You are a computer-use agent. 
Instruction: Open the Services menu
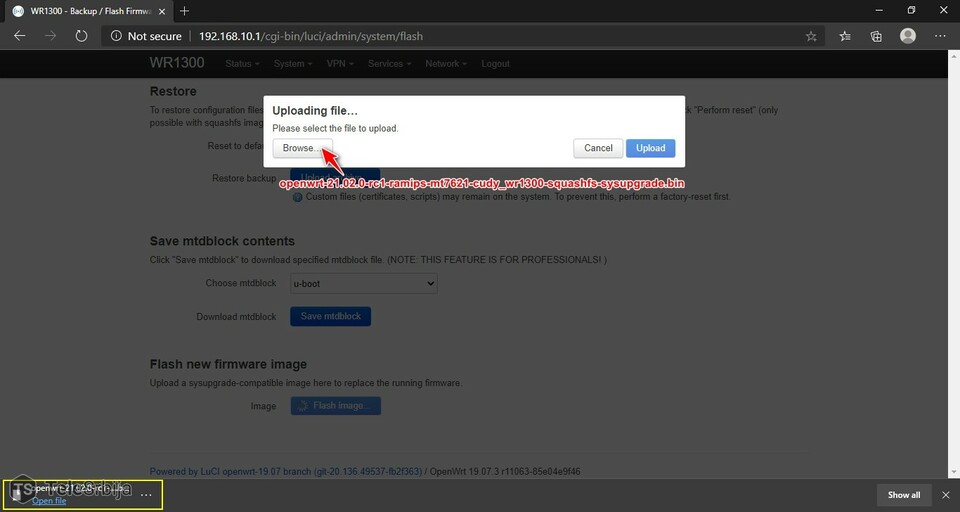coord(389,64)
